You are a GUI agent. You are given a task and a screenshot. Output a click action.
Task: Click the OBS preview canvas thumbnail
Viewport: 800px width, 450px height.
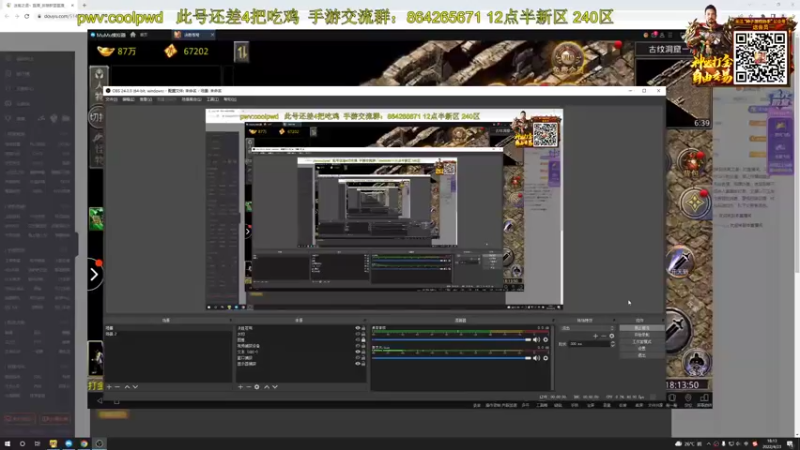(384, 209)
